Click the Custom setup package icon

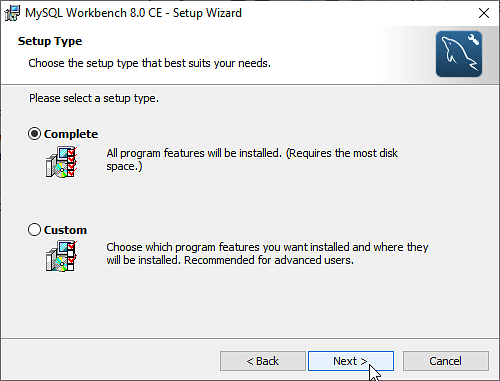61,256
